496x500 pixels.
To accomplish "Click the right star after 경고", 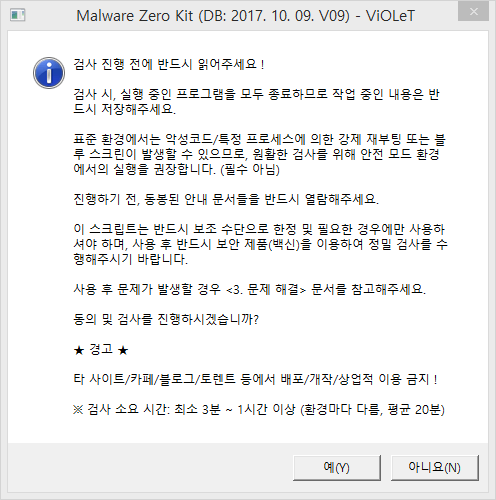I will tap(123, 350).
